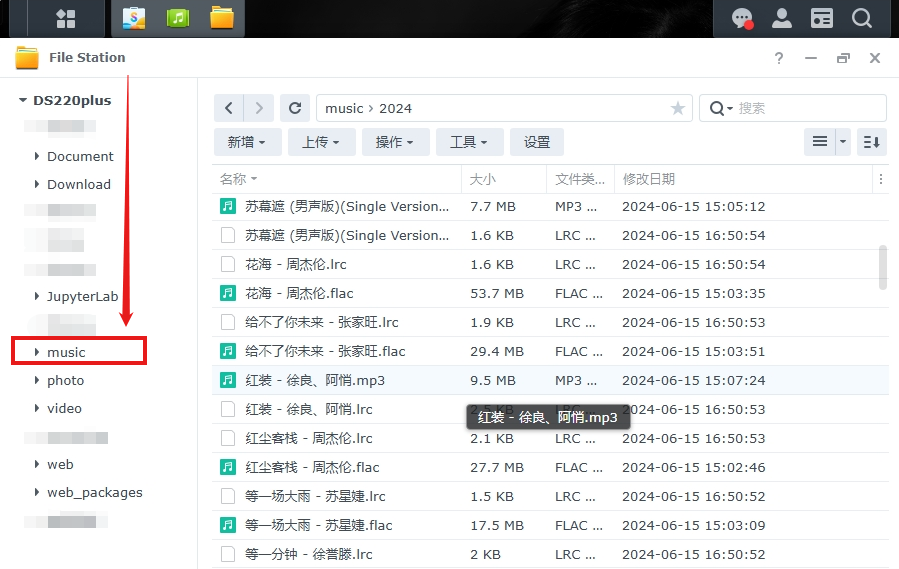Screen dimensions: 899x569
Task: Open the 工具 dropdown menu
Action: tap(469, 142)
